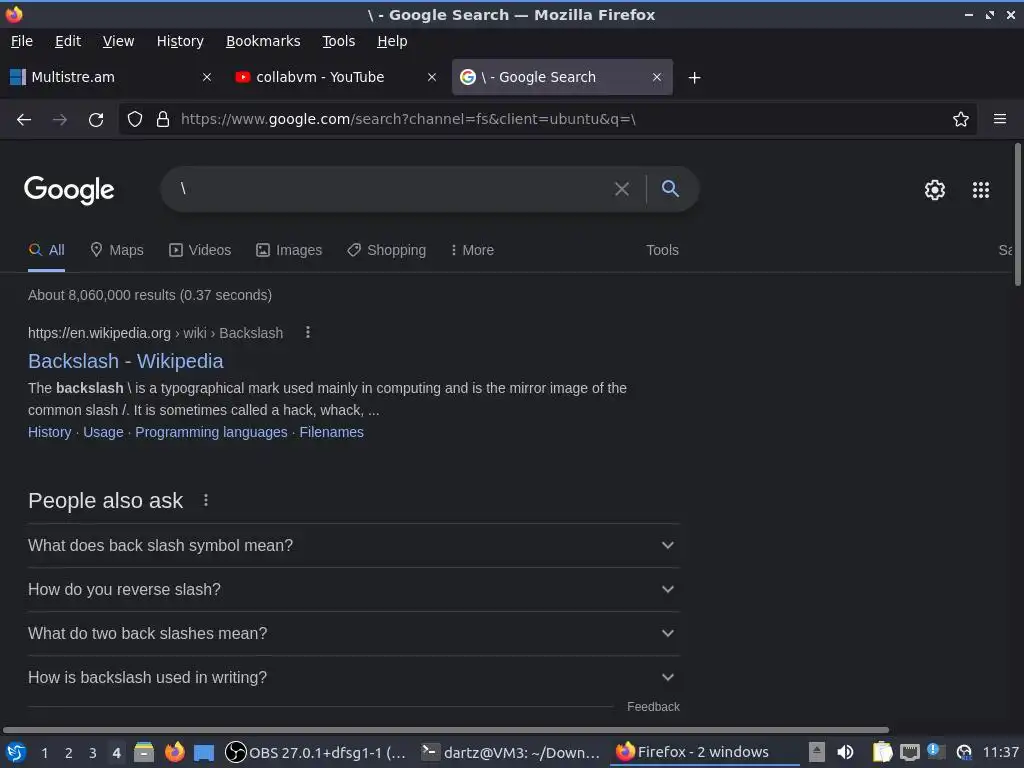Image resolution: width=1024 pixels, height=768 pixels.
Task: Click the Firefox - 2 windows taskbar button
Action: (x=705, y=753)
